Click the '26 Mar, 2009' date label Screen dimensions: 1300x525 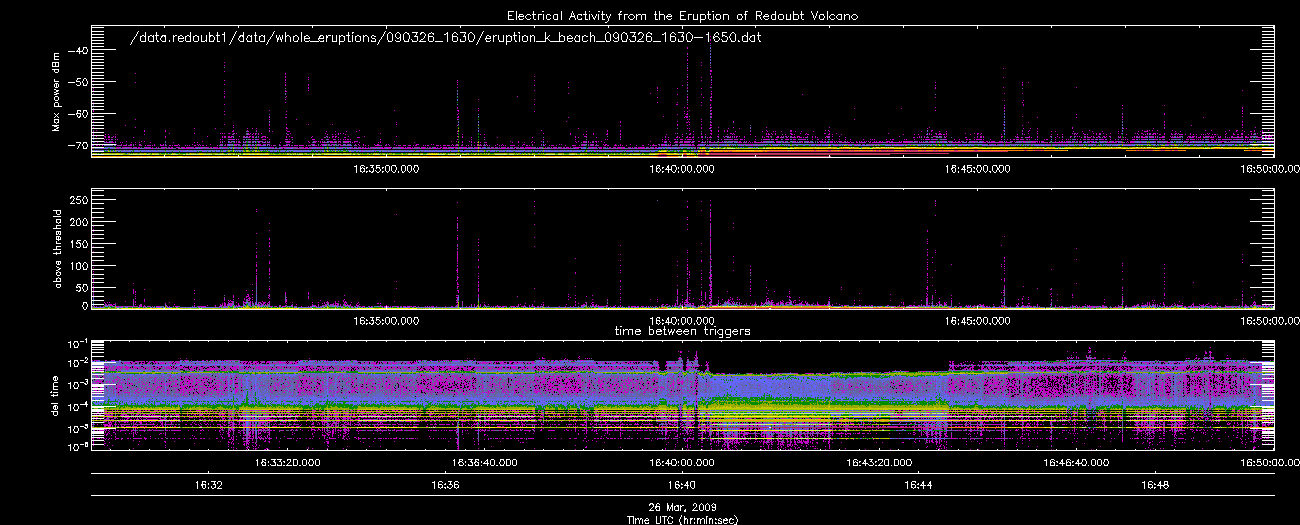(682, 507)
